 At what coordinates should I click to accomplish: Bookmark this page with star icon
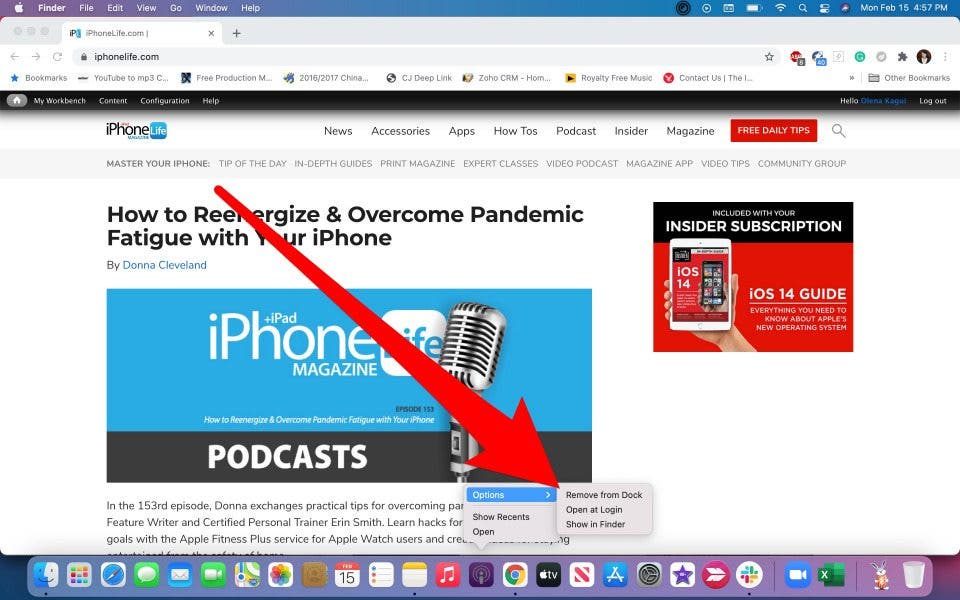coord(769,57)
